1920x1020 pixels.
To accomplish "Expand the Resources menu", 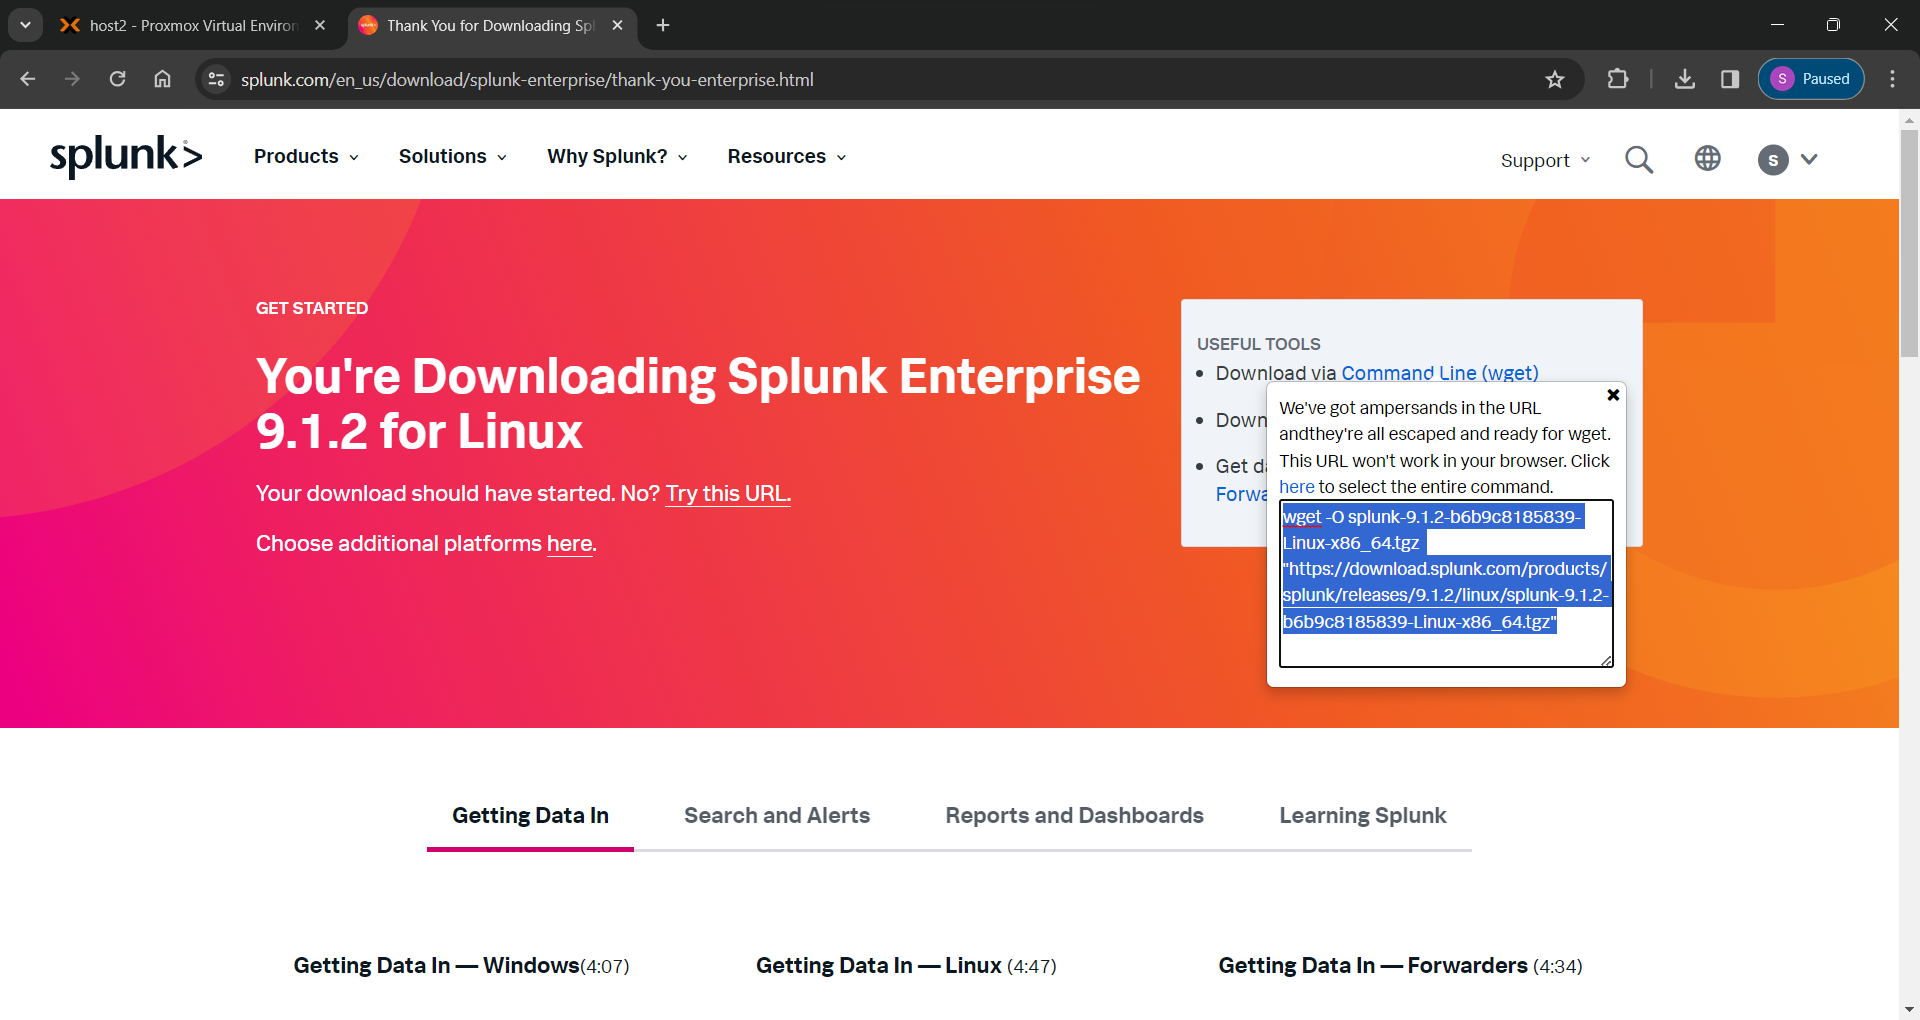I will pyautogui.click(x=787, y=156).
